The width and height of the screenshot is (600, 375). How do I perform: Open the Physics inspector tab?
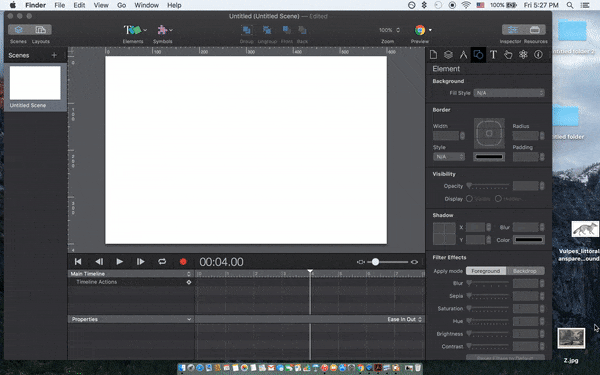[523, 55]
